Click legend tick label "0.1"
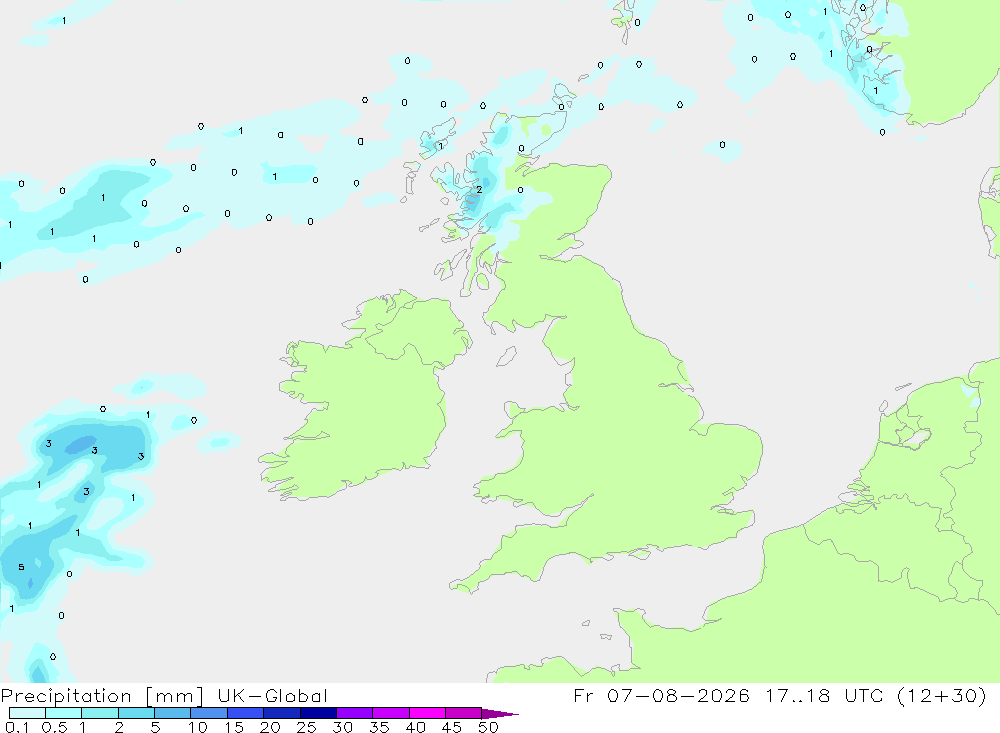1000x733 pixels. coord(17,727)
